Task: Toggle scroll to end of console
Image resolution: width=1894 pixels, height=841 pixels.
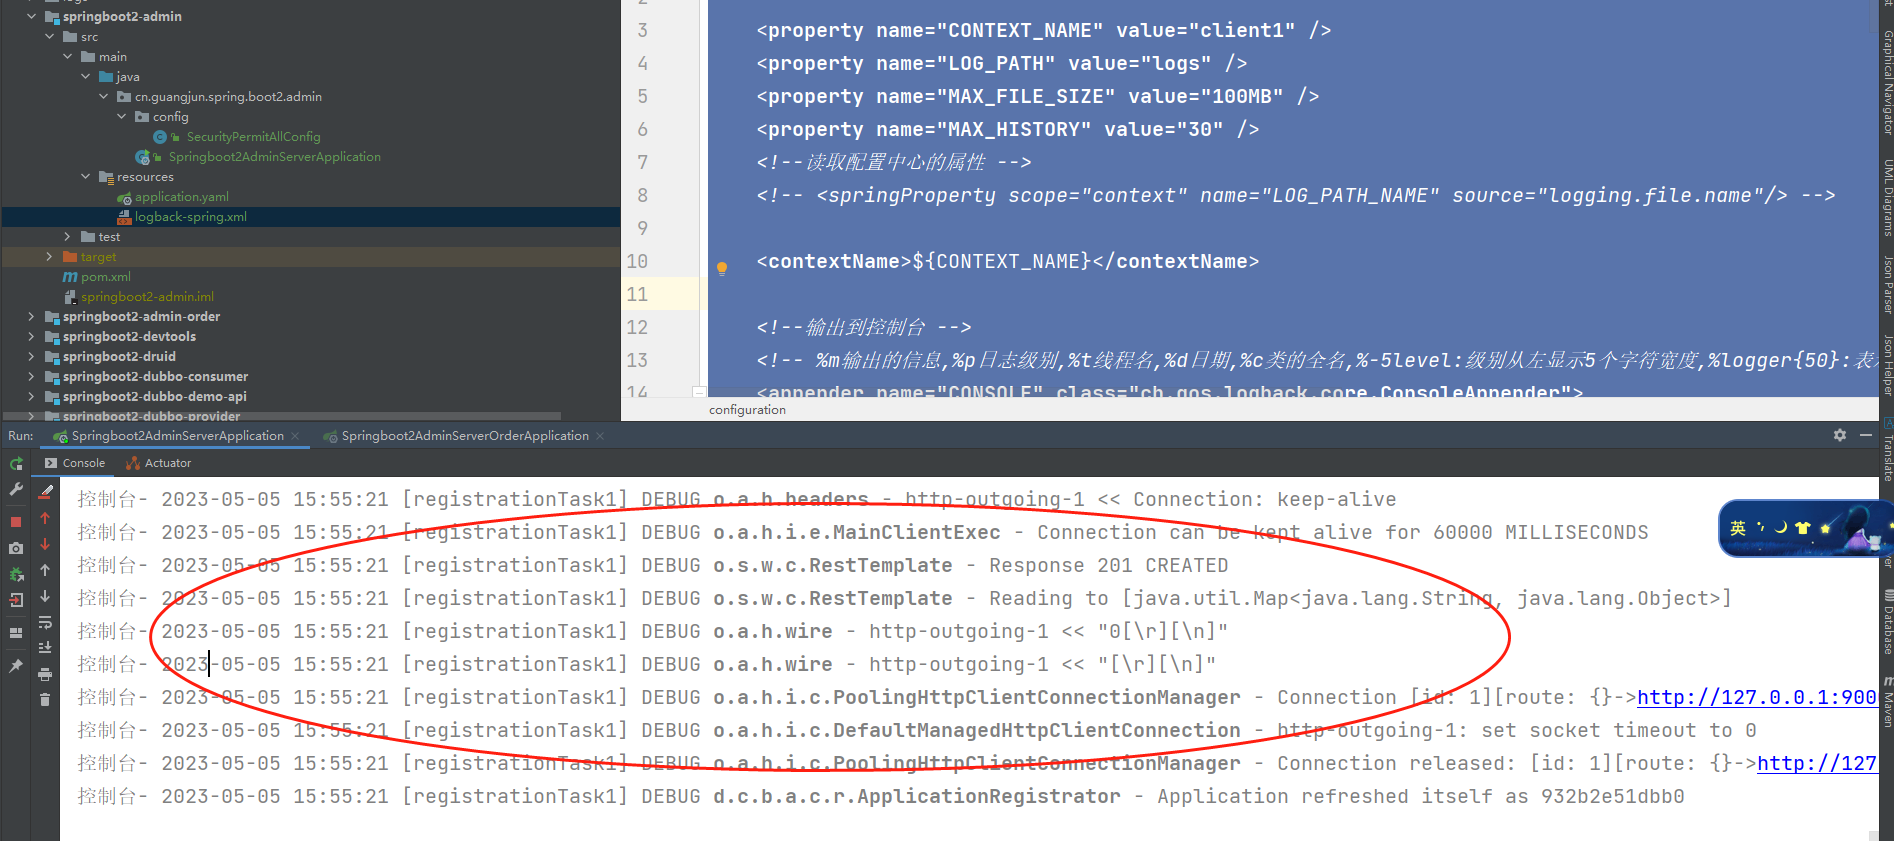Action: click(x=45, y=648)
